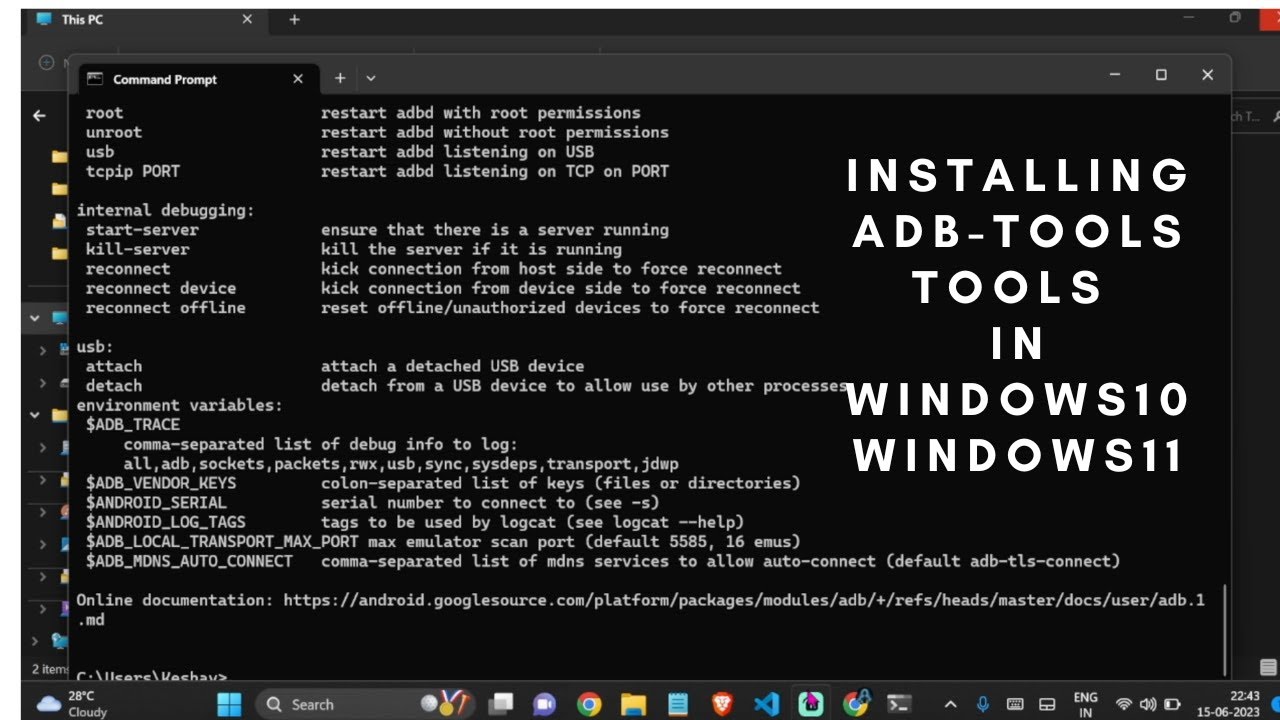Screen dimensions: 1280x720
Task: Close the Command Prompt tab
Action: [x=298, y=79]
